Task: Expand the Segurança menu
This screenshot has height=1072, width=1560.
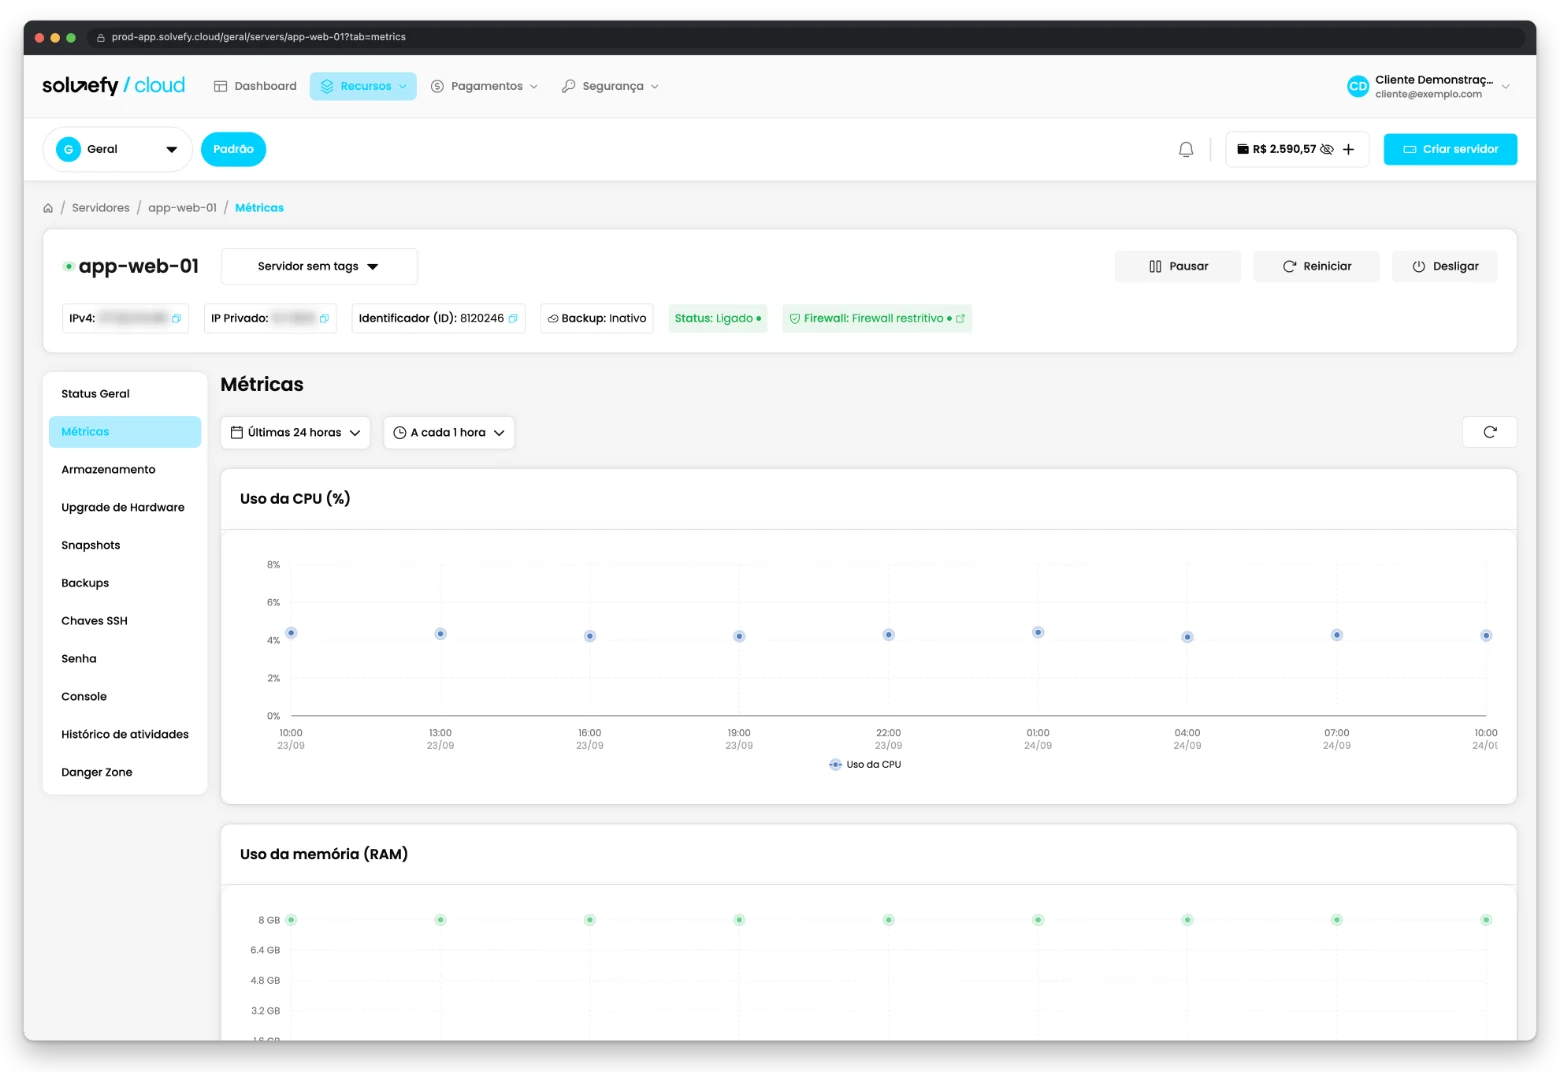Action: pyautogui.click(x=610, y=86)
